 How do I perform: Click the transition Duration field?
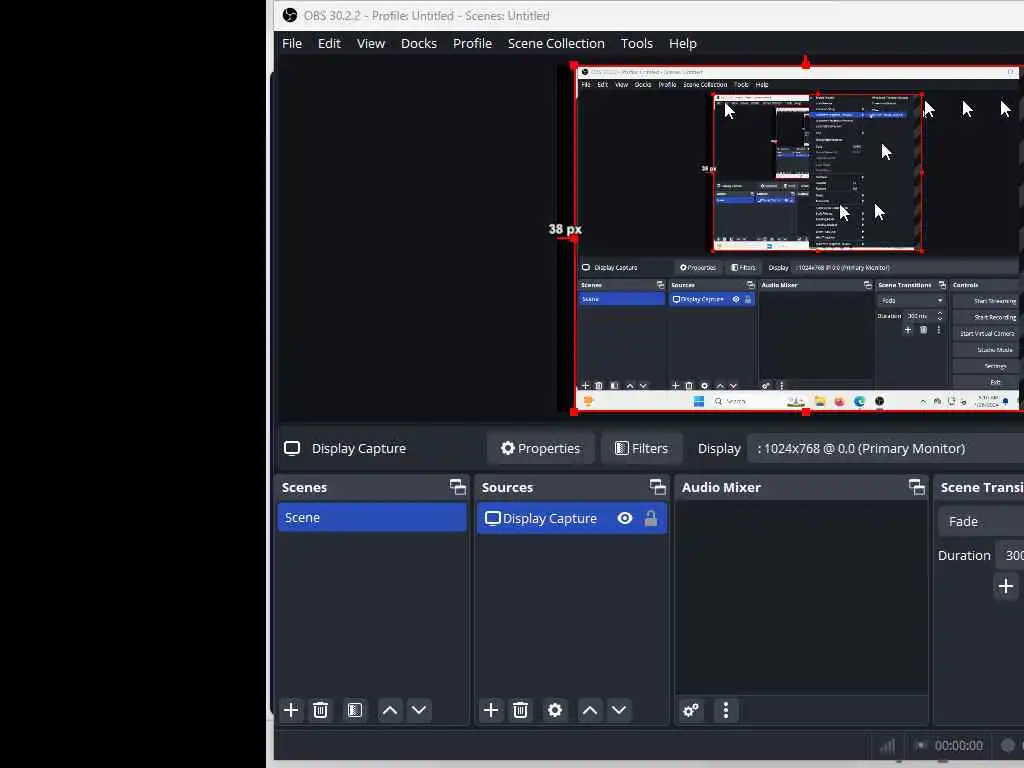click(1010, 555)
